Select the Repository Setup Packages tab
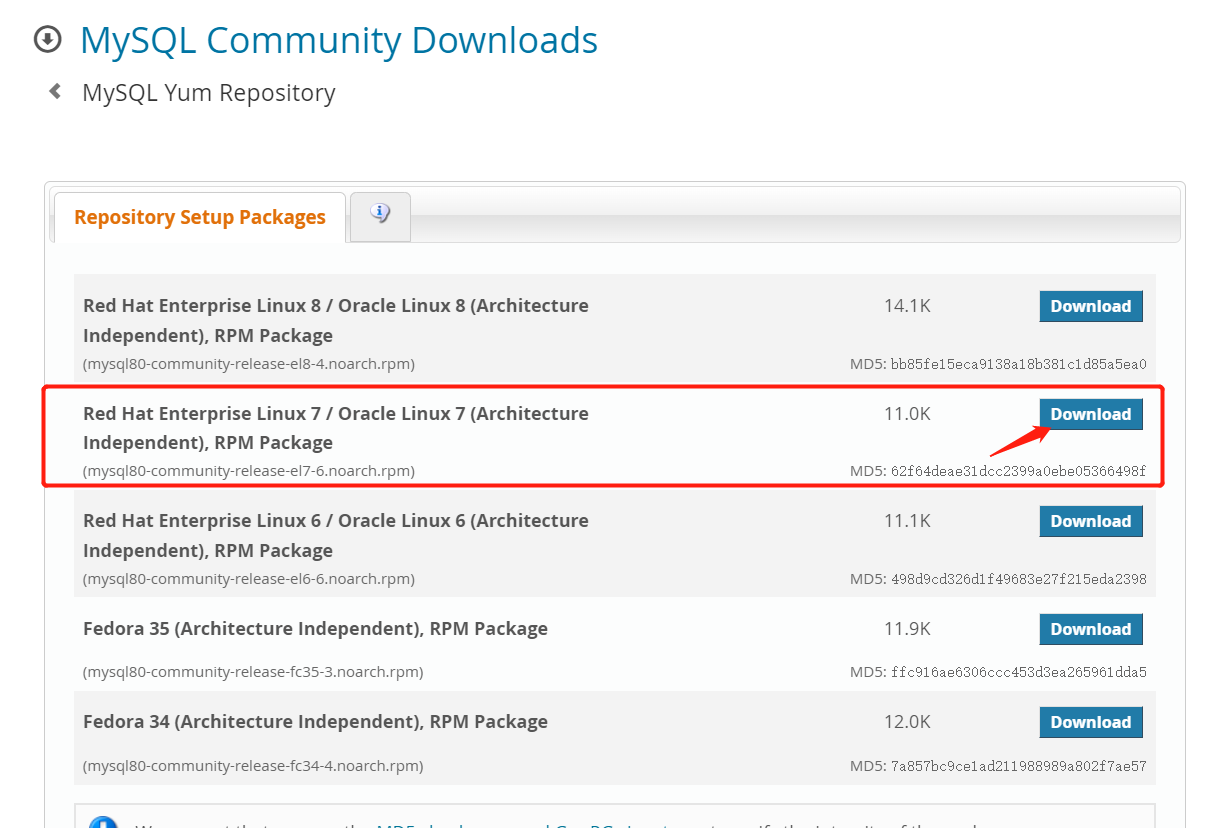 pos(200,217)
